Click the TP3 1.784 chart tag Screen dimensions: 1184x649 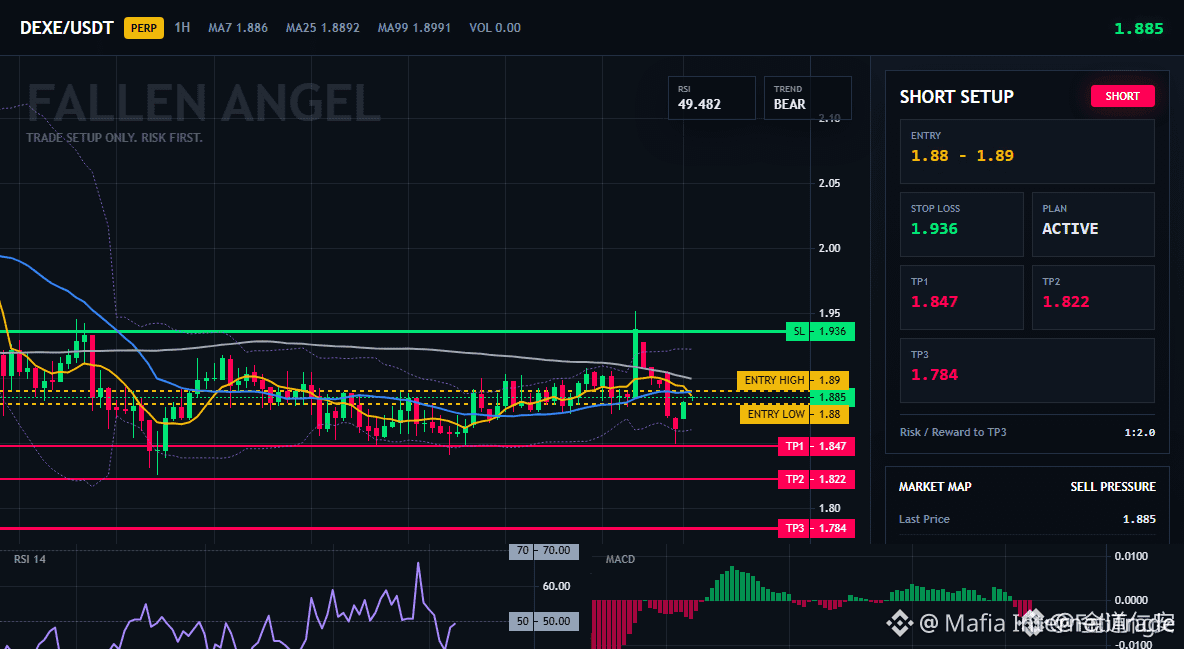816,528
